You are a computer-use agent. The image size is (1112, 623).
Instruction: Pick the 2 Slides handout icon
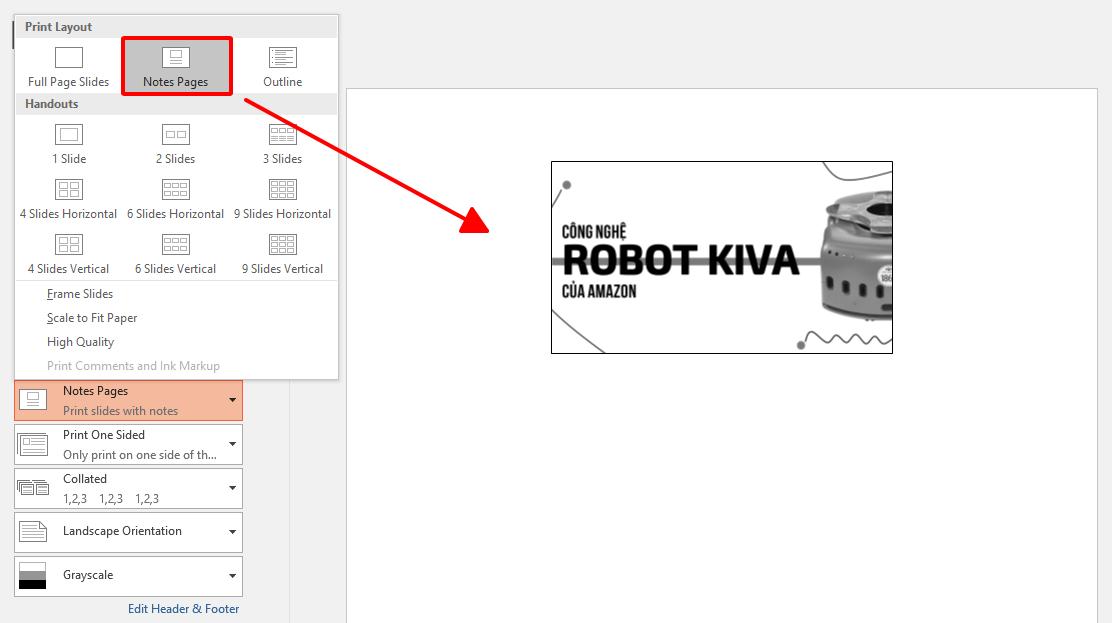(176, 134)
